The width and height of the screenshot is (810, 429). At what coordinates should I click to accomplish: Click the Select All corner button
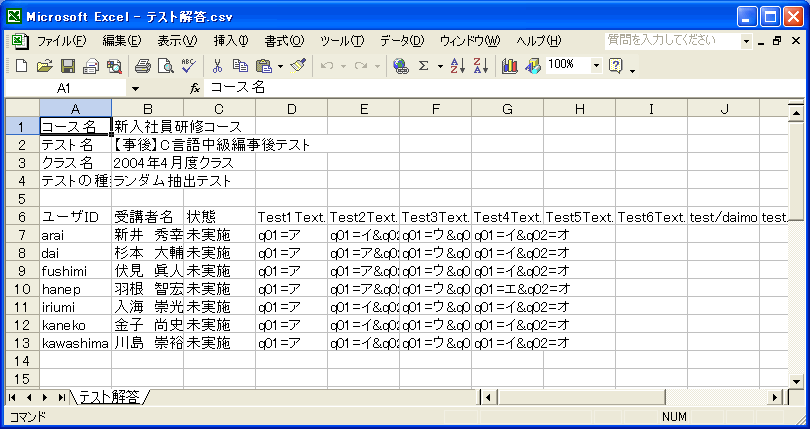pos(23,109)
